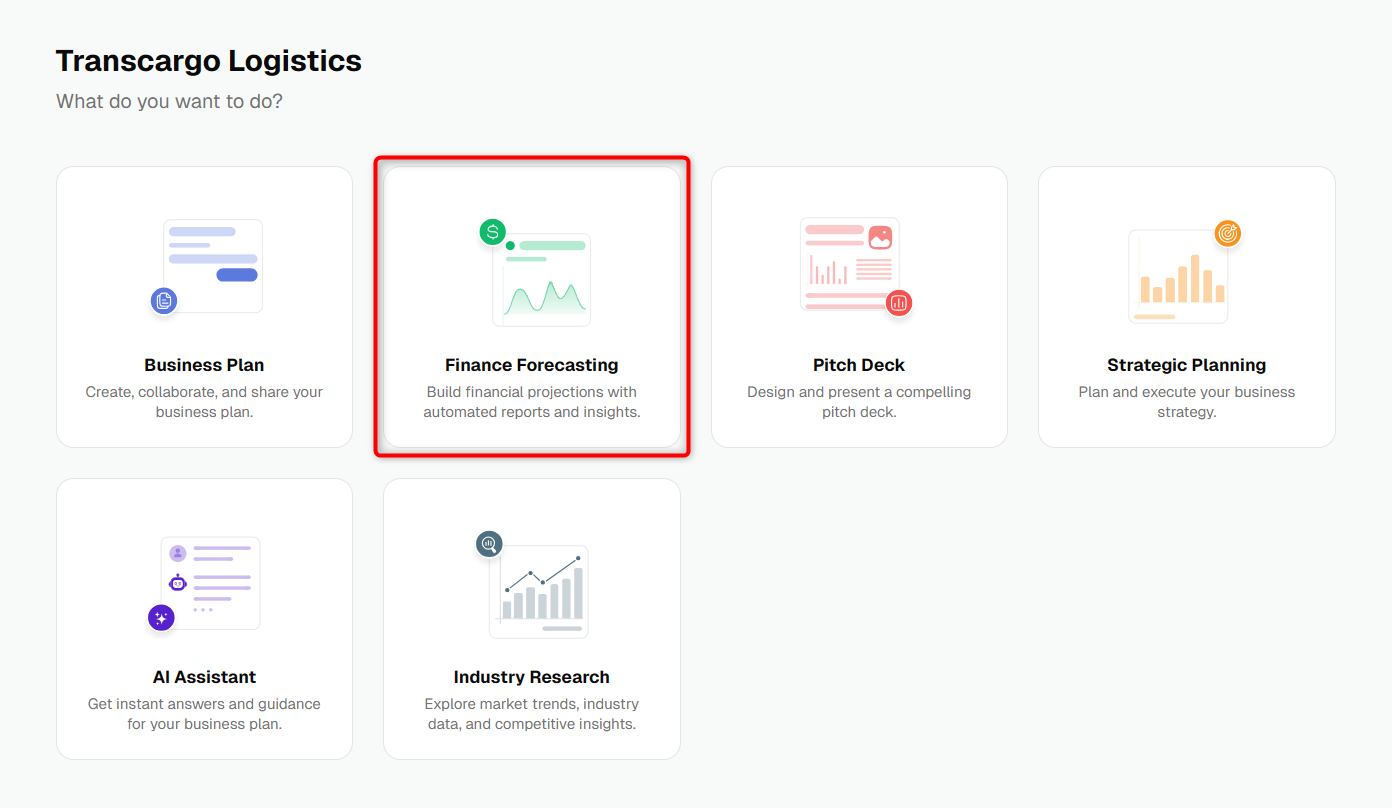1392x808 pixels.
Task: Click the robot icon in AI Assistant illustration
Action: [x=178, y=582]
